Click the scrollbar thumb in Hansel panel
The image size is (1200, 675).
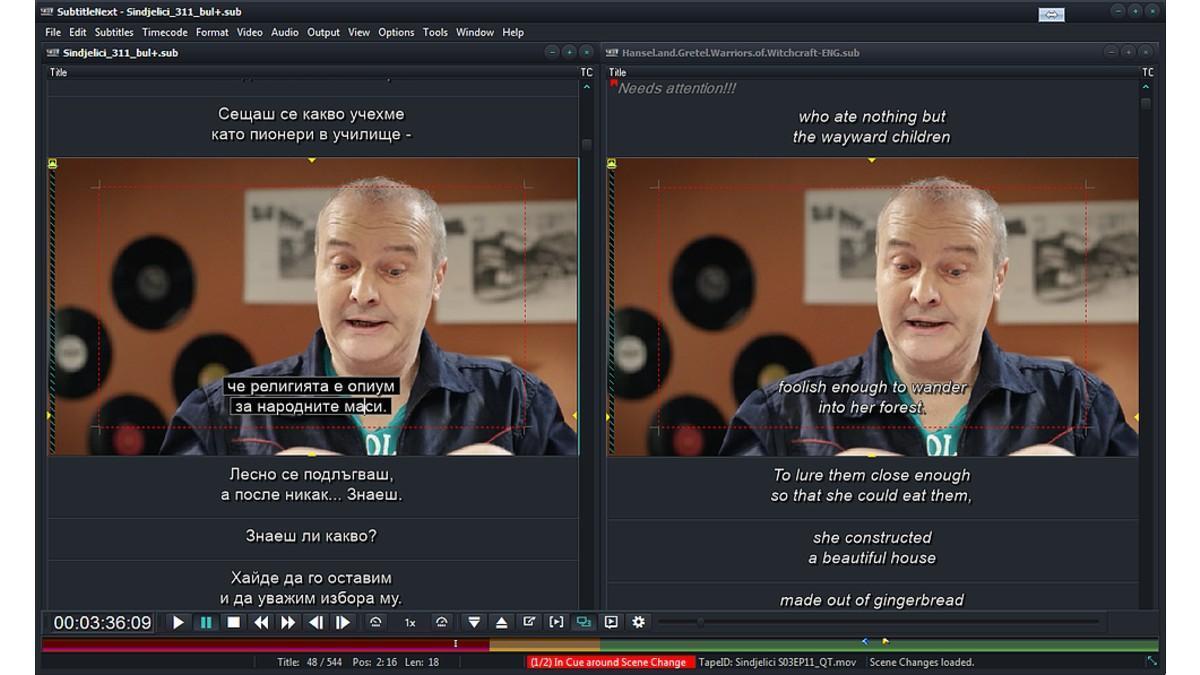pyautogui.click(x=1146, y=103)
